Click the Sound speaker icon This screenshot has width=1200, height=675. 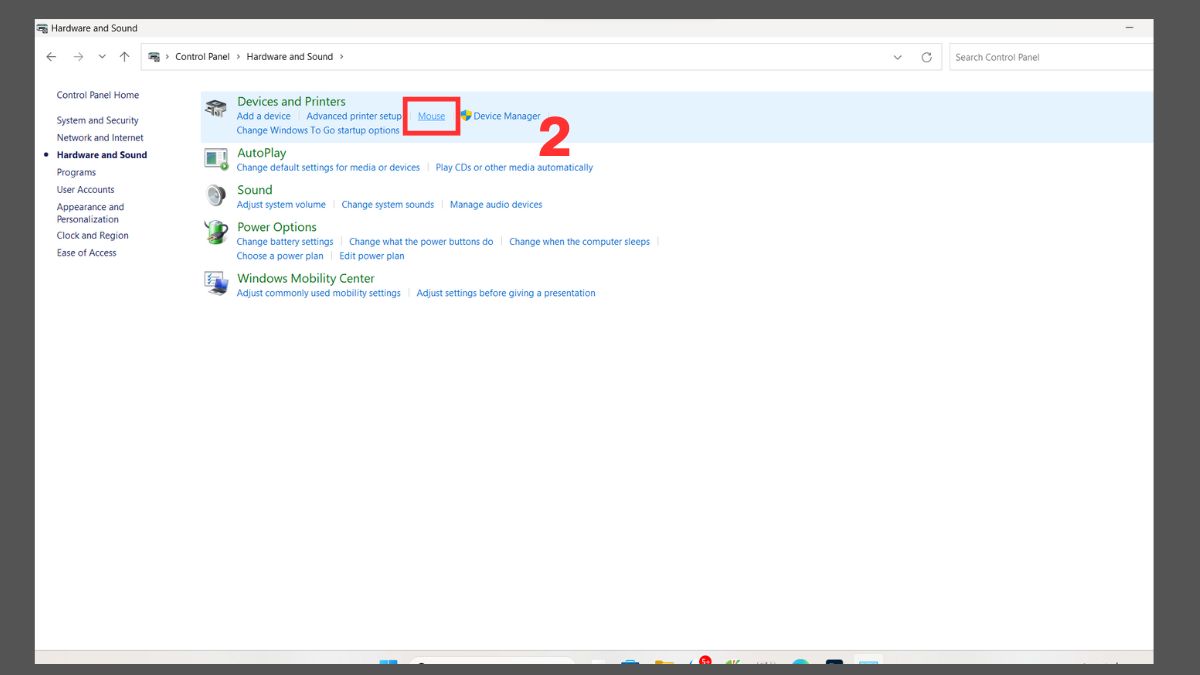pos(216,195)
